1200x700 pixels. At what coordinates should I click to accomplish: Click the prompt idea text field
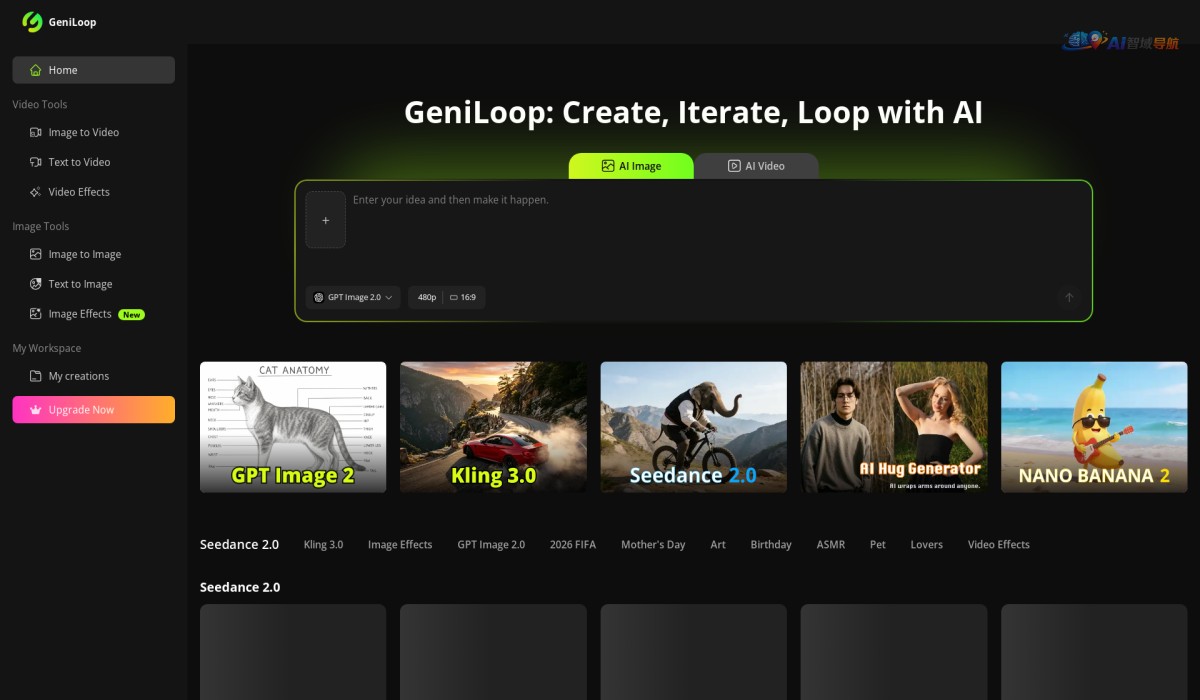[715, 232]
